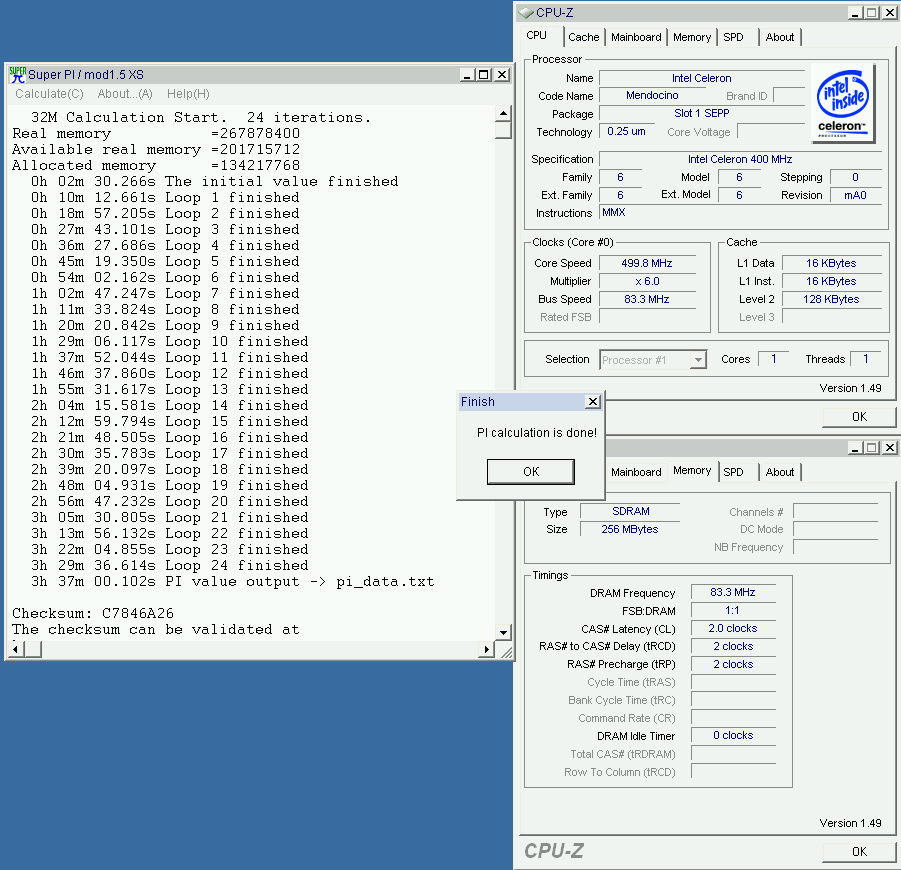Click the Intel Celeron name field
Screen dimensions: 901x870
point(702,78)
